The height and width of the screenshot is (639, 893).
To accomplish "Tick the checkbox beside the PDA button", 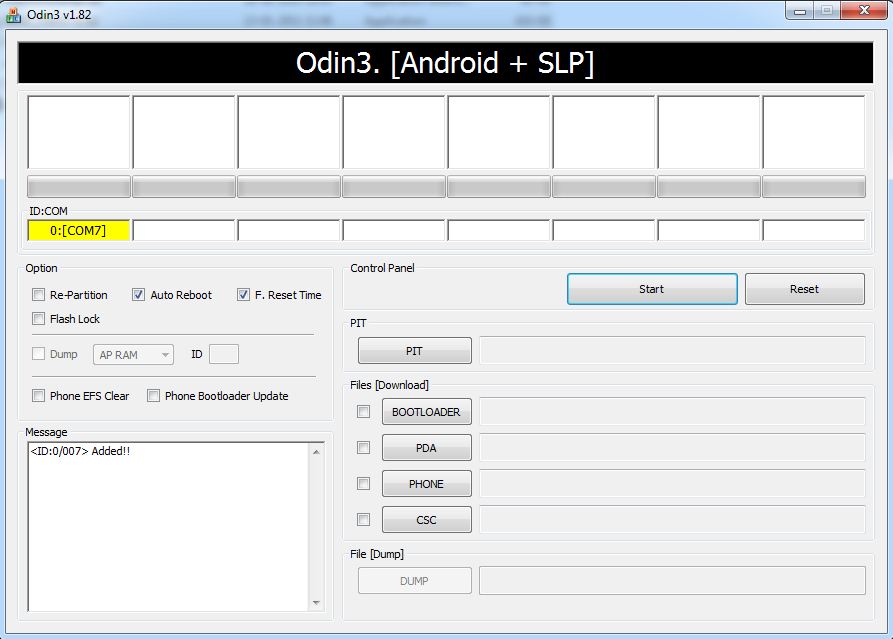I will pos(364,447).
